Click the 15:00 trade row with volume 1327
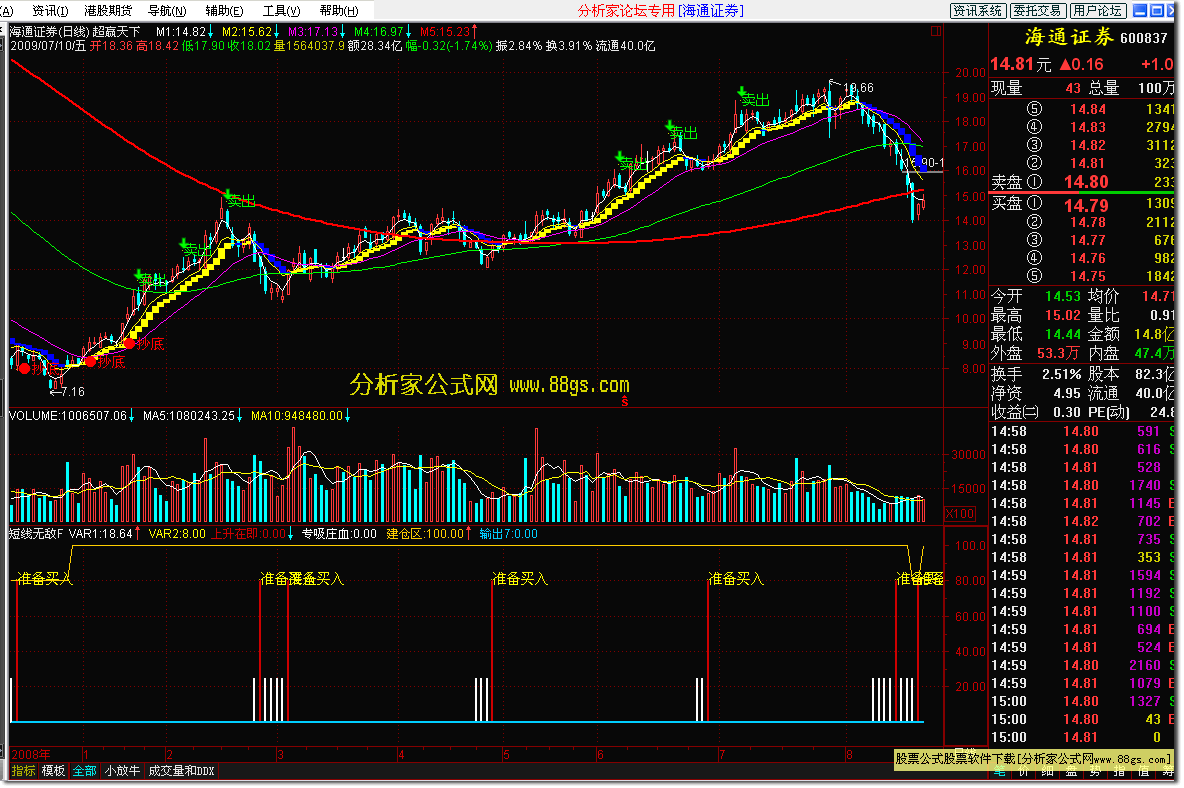 (1081, 701)
